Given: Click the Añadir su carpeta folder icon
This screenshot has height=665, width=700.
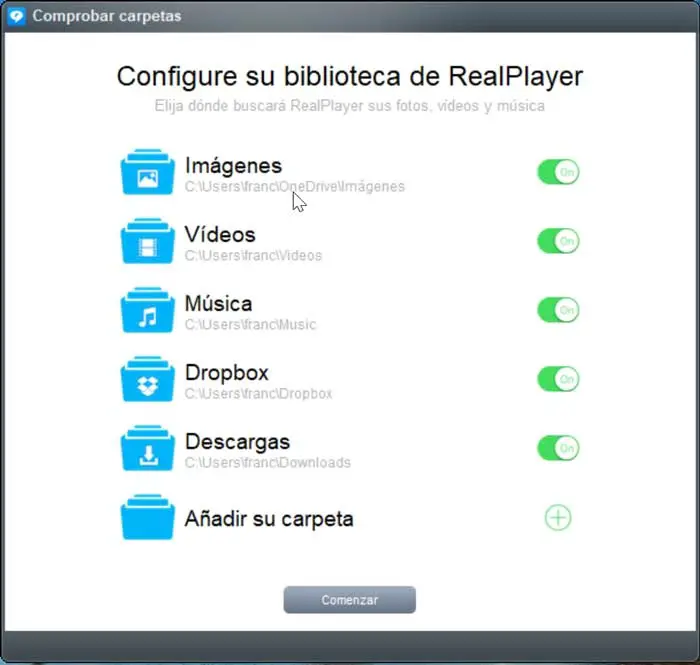Looking at the screenshot, I should pyautogui.click(x=147, y=517).
